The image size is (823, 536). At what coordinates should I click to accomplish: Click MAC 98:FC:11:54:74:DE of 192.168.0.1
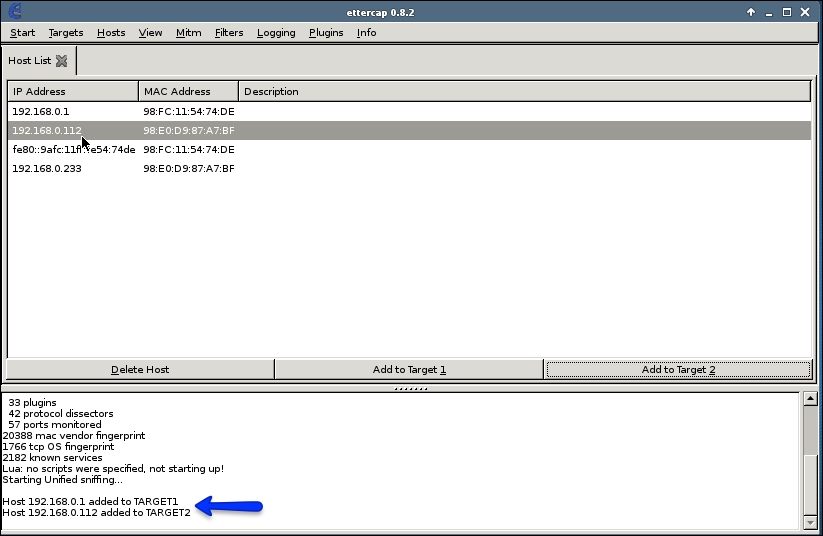click(189, 111)
